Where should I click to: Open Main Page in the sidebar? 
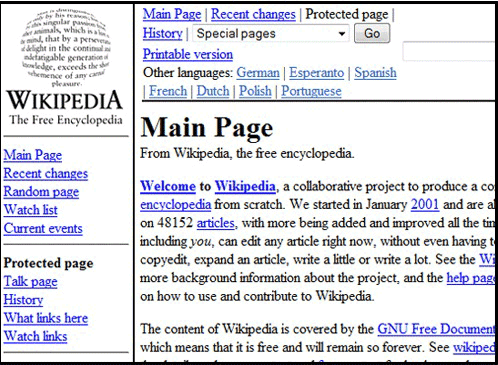[x=33, y=155]
